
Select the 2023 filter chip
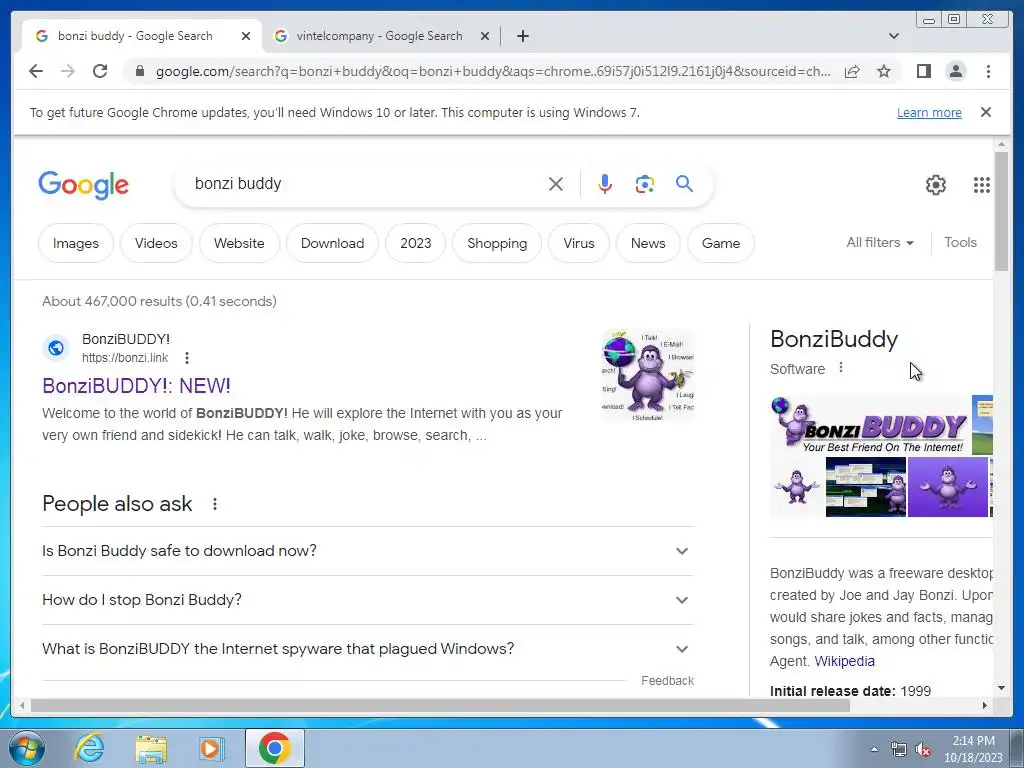click(x=415, y=243)
